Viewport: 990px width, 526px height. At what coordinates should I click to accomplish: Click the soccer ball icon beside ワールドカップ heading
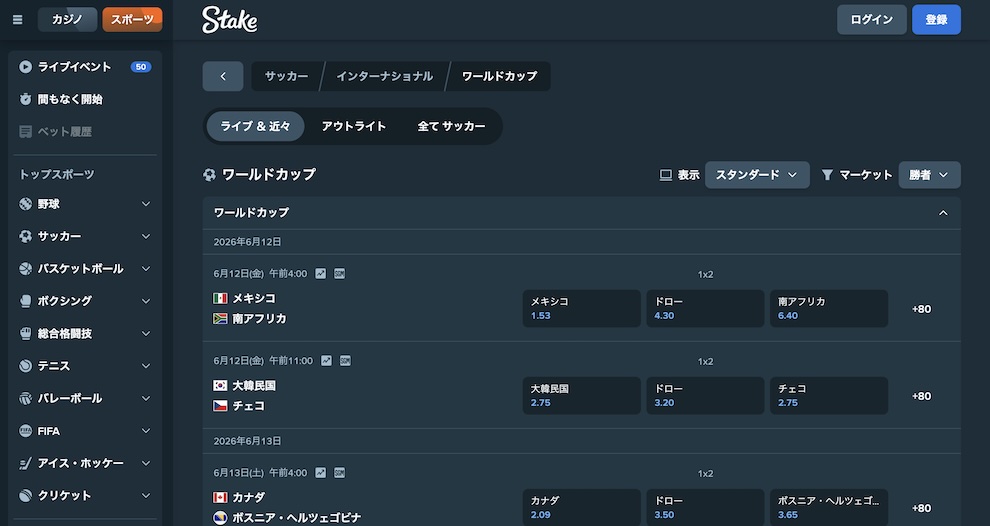(x=209, y=175)
